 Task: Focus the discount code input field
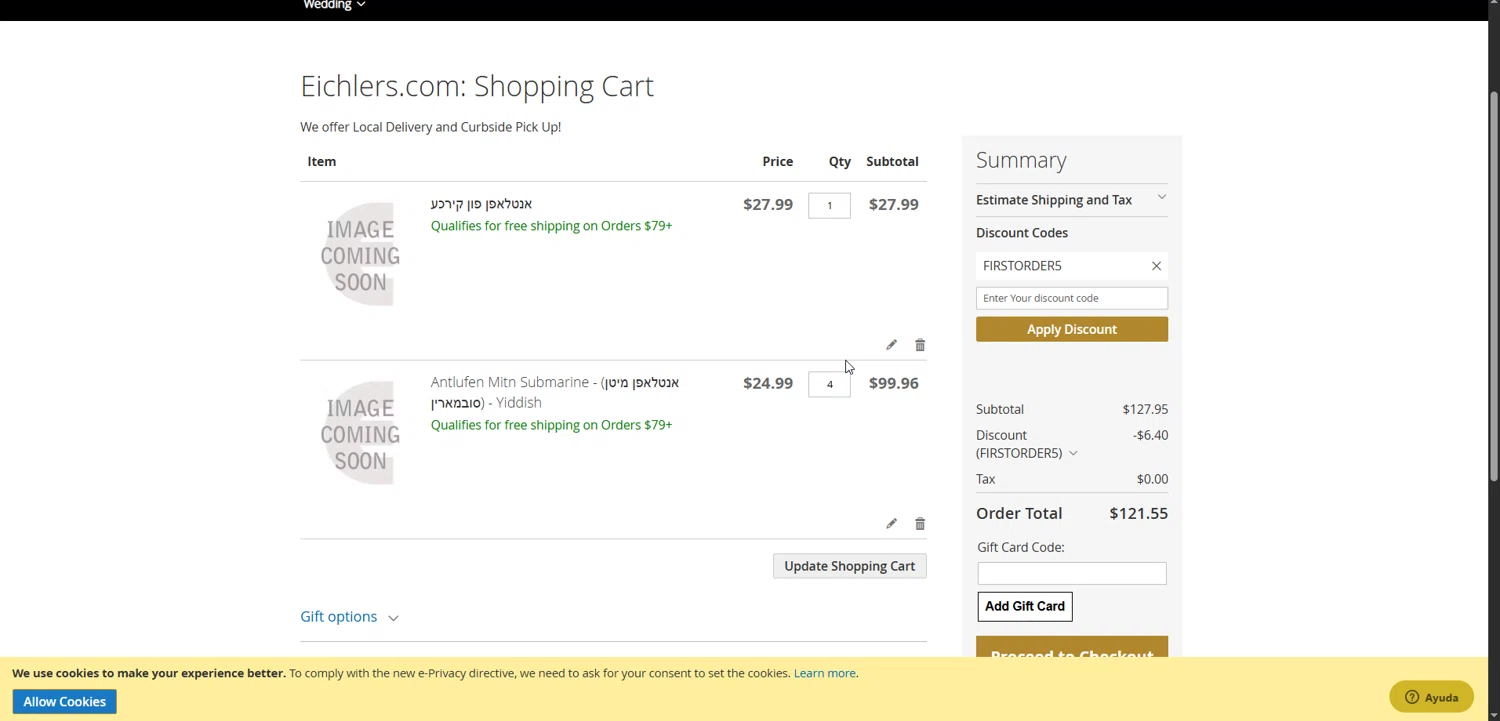(x=1072, y=298)
